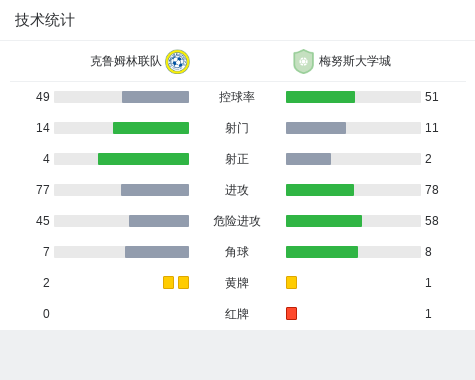Click the 射门 green bar showing 14

coord(151,128)
